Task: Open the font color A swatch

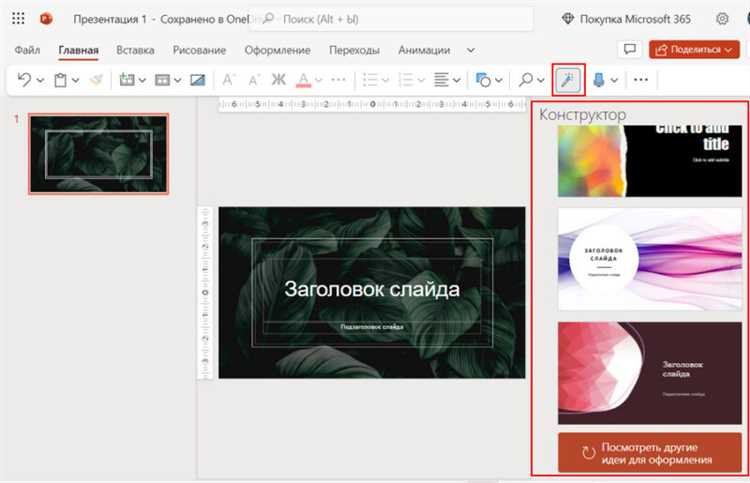Action: 302,80
